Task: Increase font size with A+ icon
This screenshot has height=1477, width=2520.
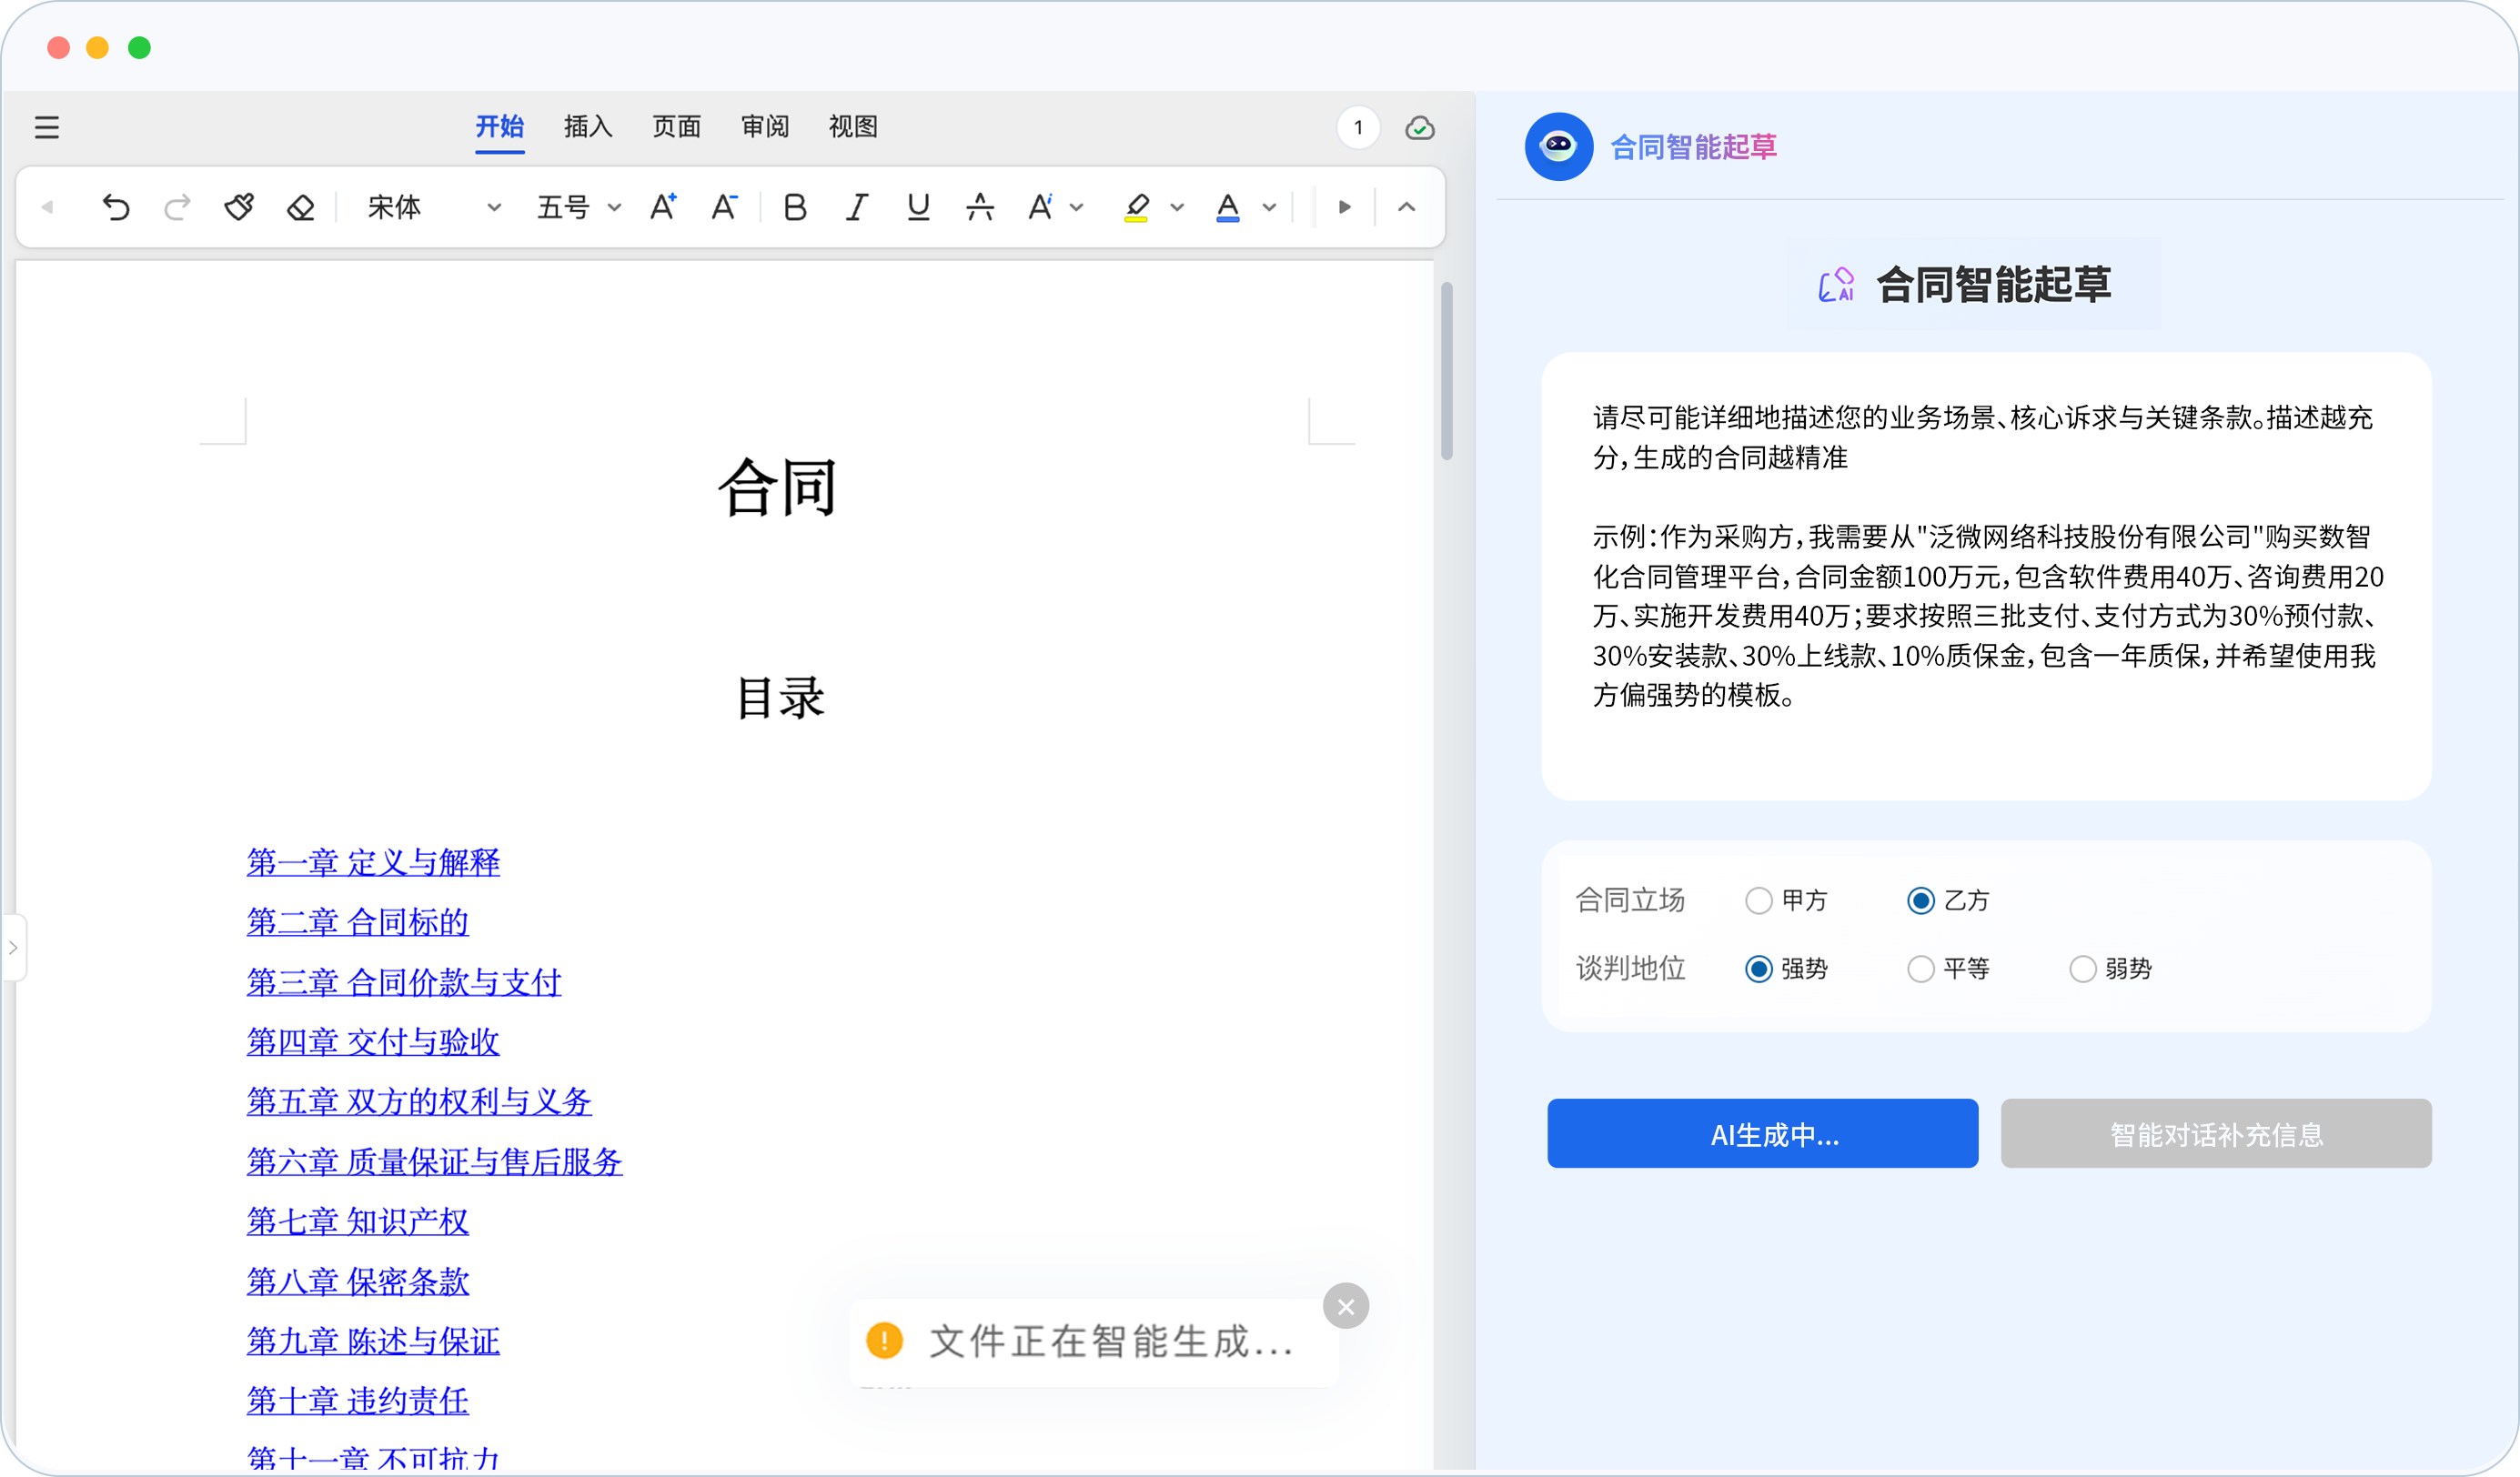Action: tap(663, 207)
